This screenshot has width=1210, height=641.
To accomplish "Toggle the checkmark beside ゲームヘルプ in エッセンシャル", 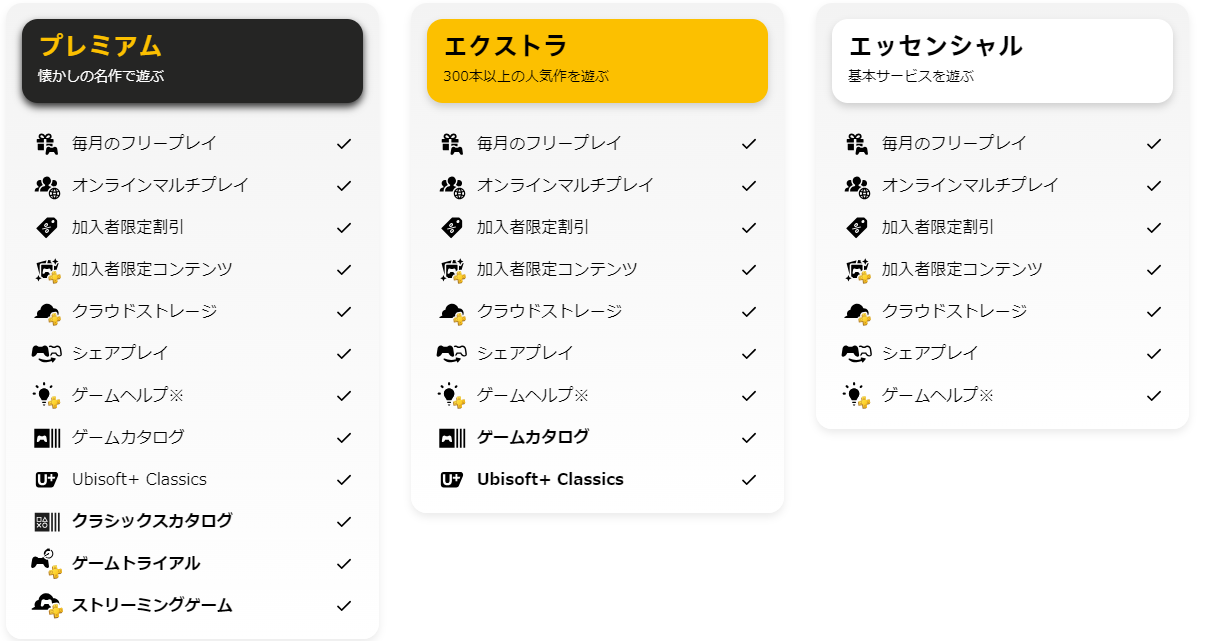I will (1154, 395).
